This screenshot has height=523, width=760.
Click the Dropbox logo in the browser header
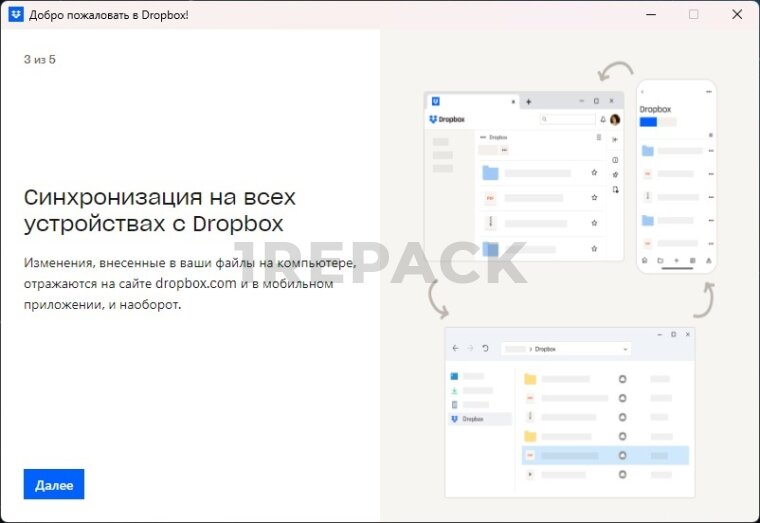[446, 119]
